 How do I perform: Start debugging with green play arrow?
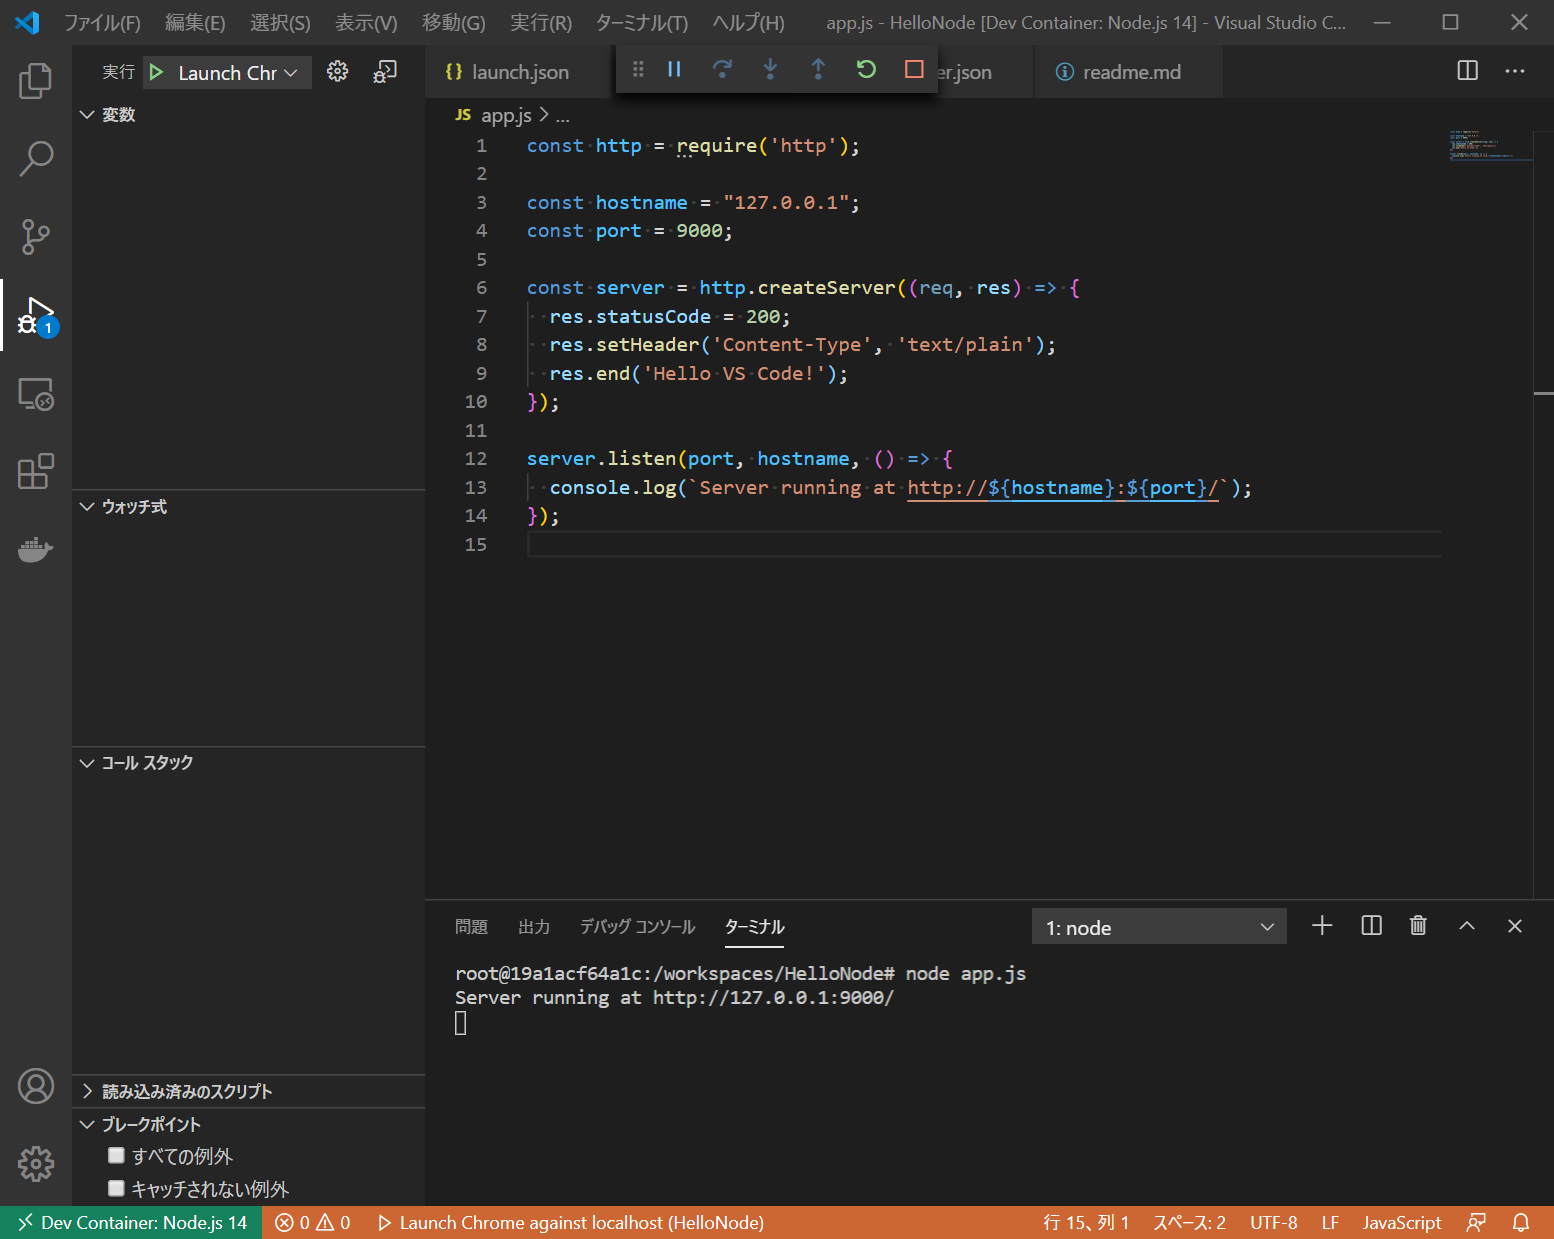click(x=156, y=72)
